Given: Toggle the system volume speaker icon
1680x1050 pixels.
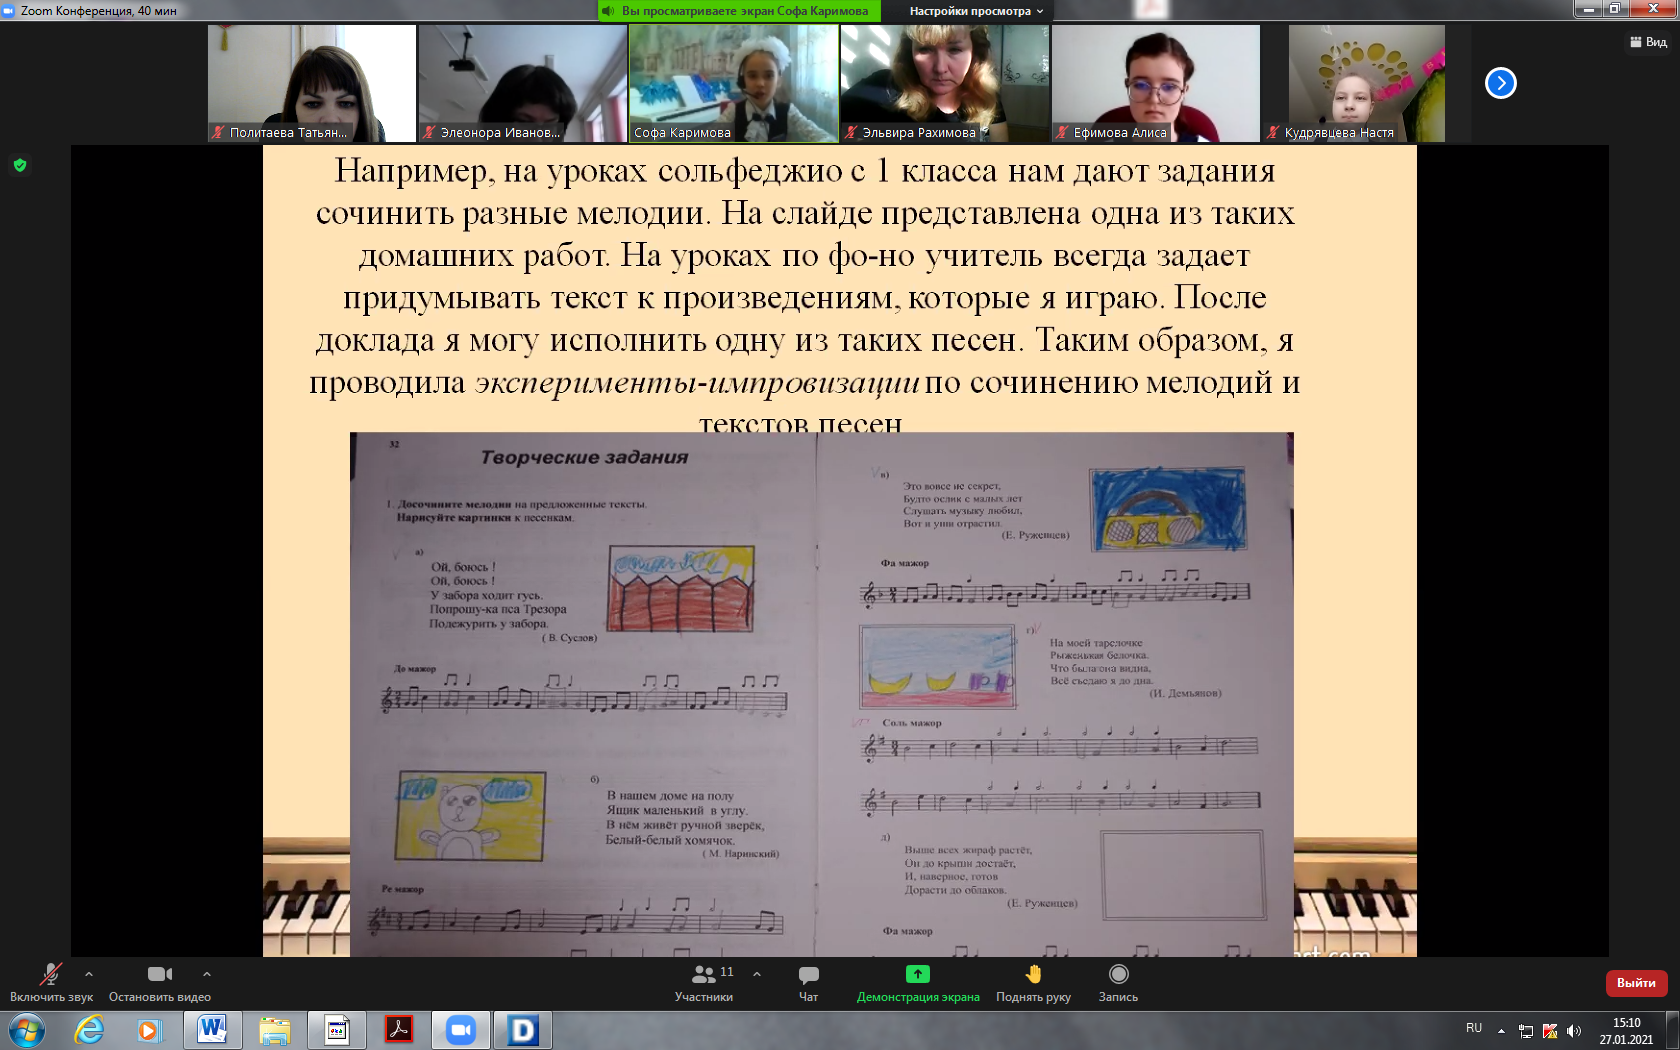Looking at the screenshot, I should [1574, 1031].
